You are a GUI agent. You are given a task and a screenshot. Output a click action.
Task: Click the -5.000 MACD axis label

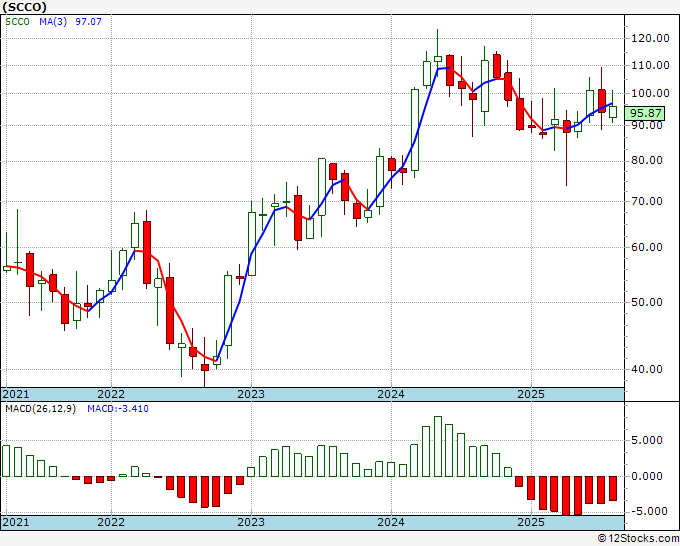pyautogui.click(x=647, y=511)
